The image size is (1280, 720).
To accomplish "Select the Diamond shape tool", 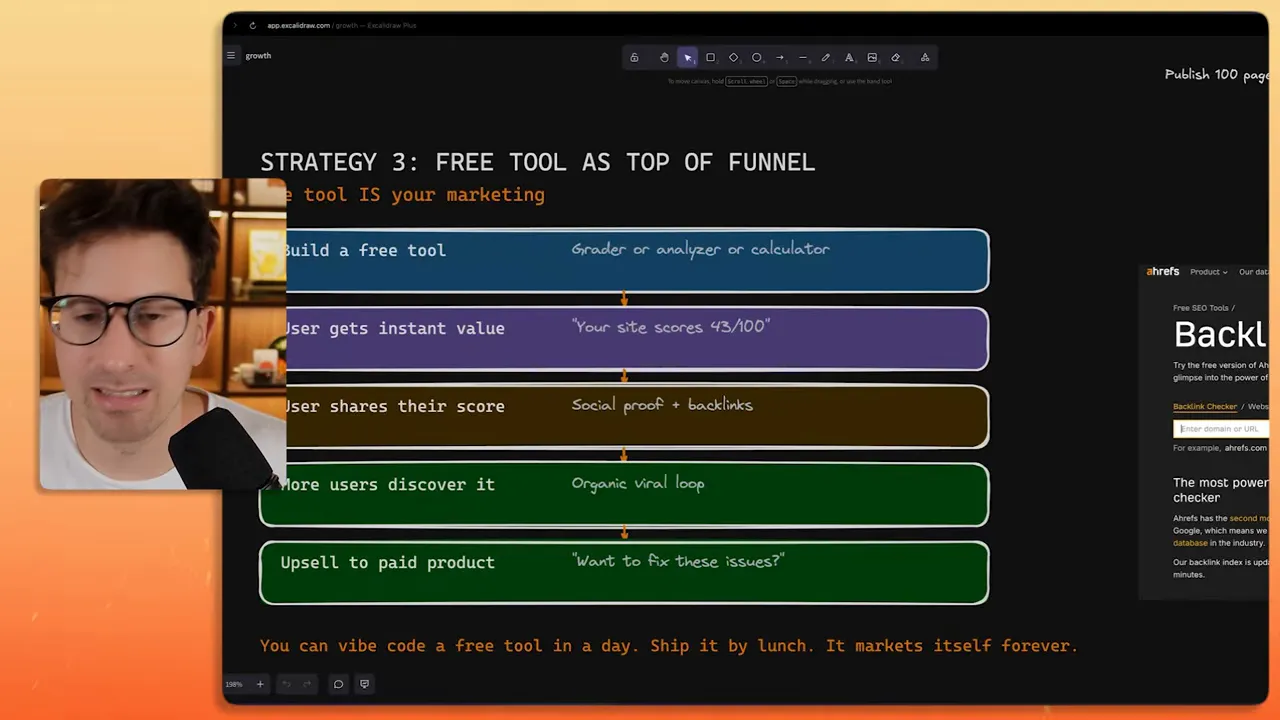I will coord(733,58).
